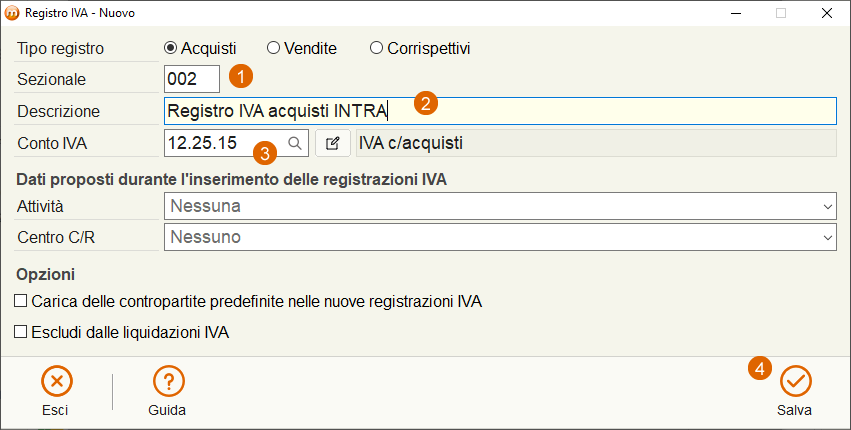
Task: Click the Descrizione text field
Action: coord(500,111)
